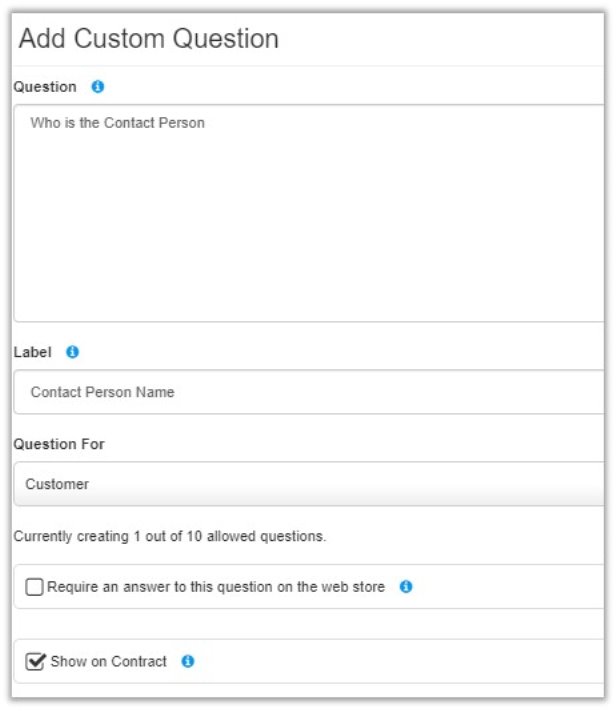The width and height of the screenshot is (616, 711).
Task: Select the 'Customer' value shown in dropdown
Action: [57, 484]
